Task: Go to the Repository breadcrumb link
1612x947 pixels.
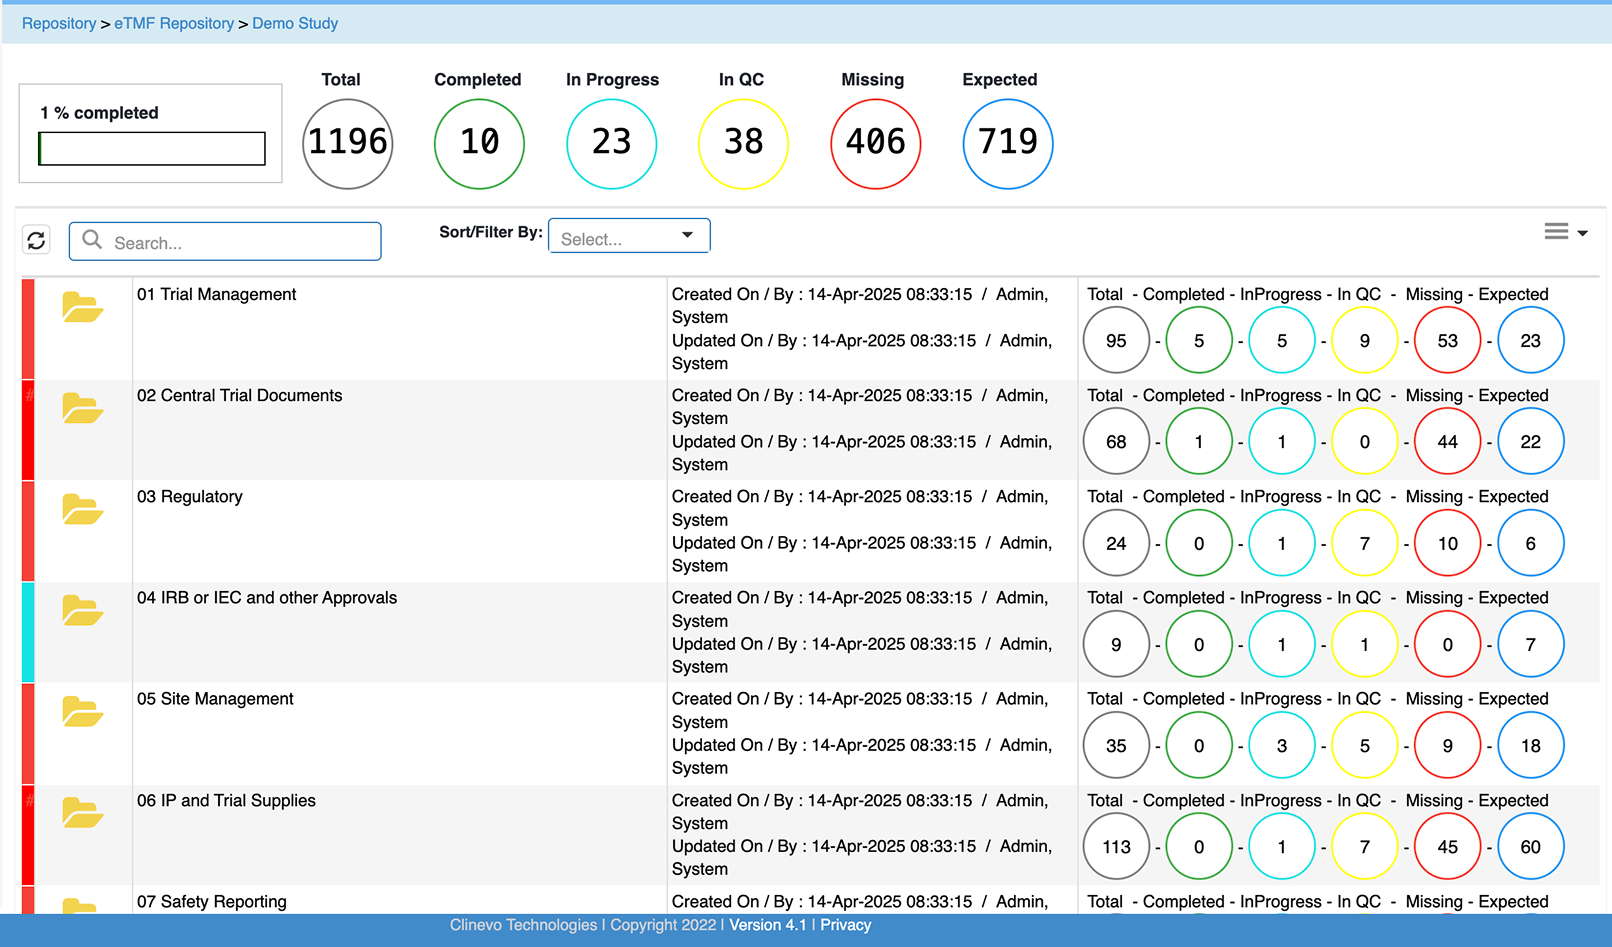Action: click(x=59, y=23)
